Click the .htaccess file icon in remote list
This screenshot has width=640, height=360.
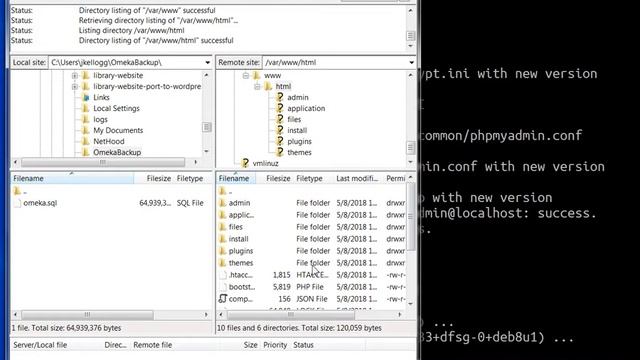click(222, 275)
